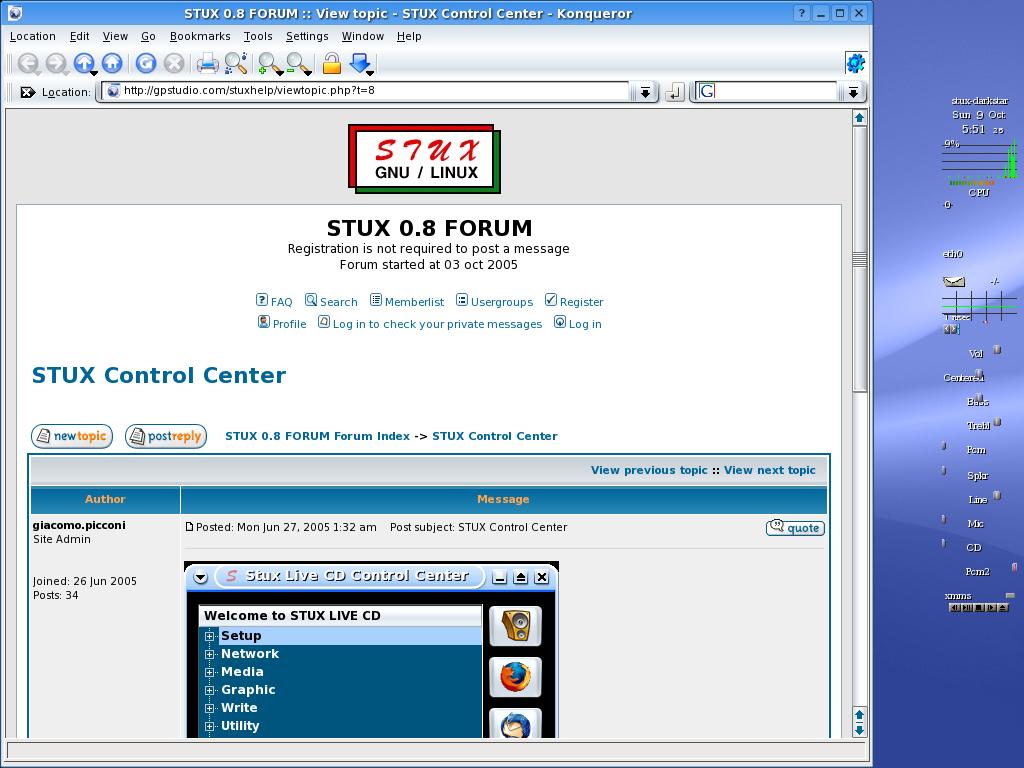Click the animated KDE gear icon
The height and width of the screenshot is (768, 1024).
pos(856,63)
